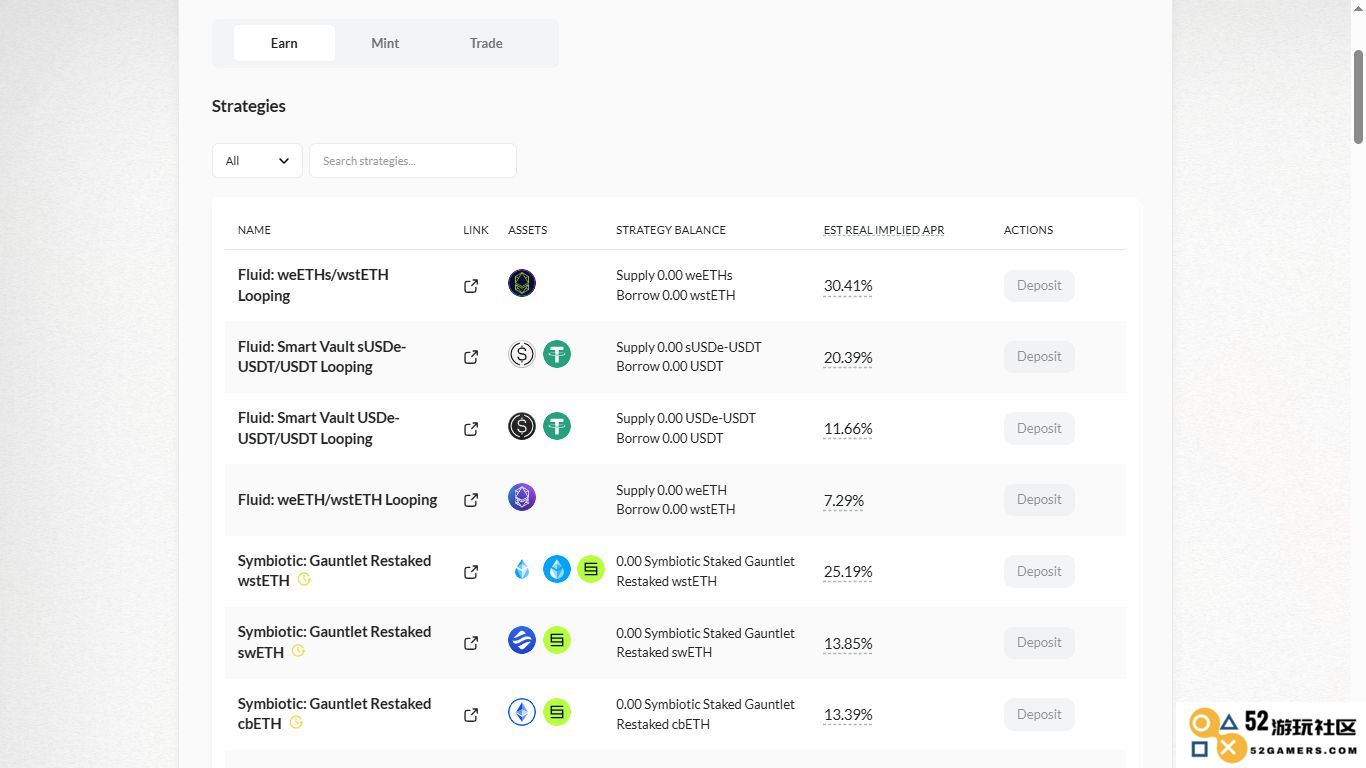The image size is (1366, 768).
Task: Click the 25.19% APR value
Action: click(x=848, y=572)
